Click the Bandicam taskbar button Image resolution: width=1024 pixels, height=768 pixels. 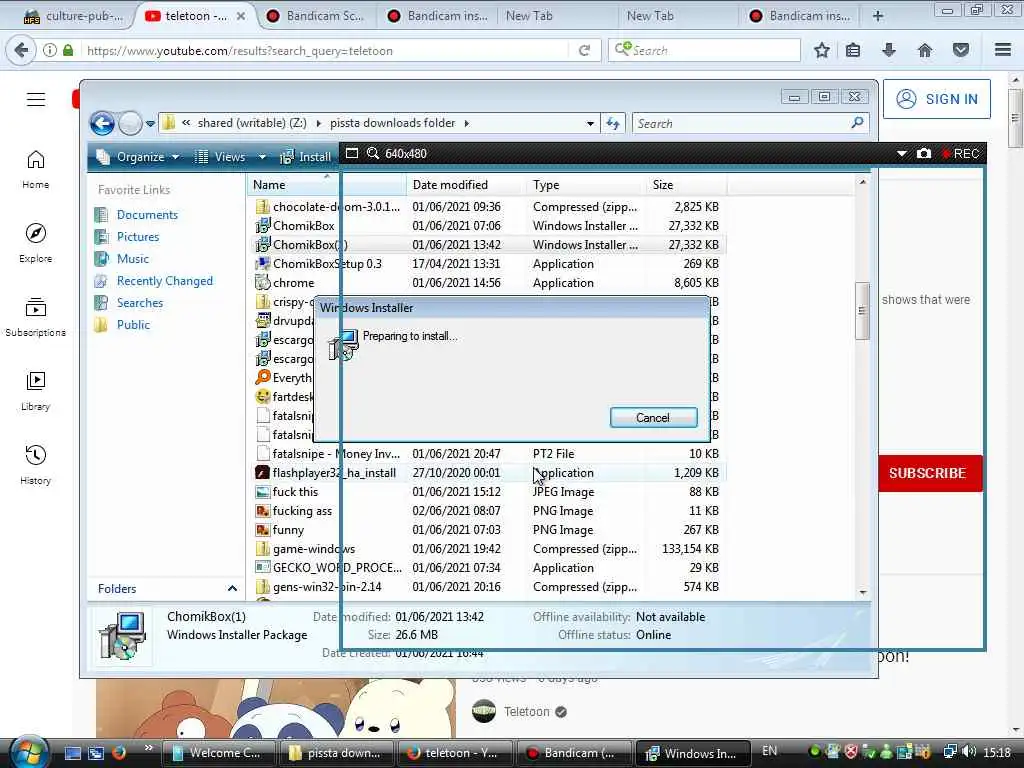point(573,753)
